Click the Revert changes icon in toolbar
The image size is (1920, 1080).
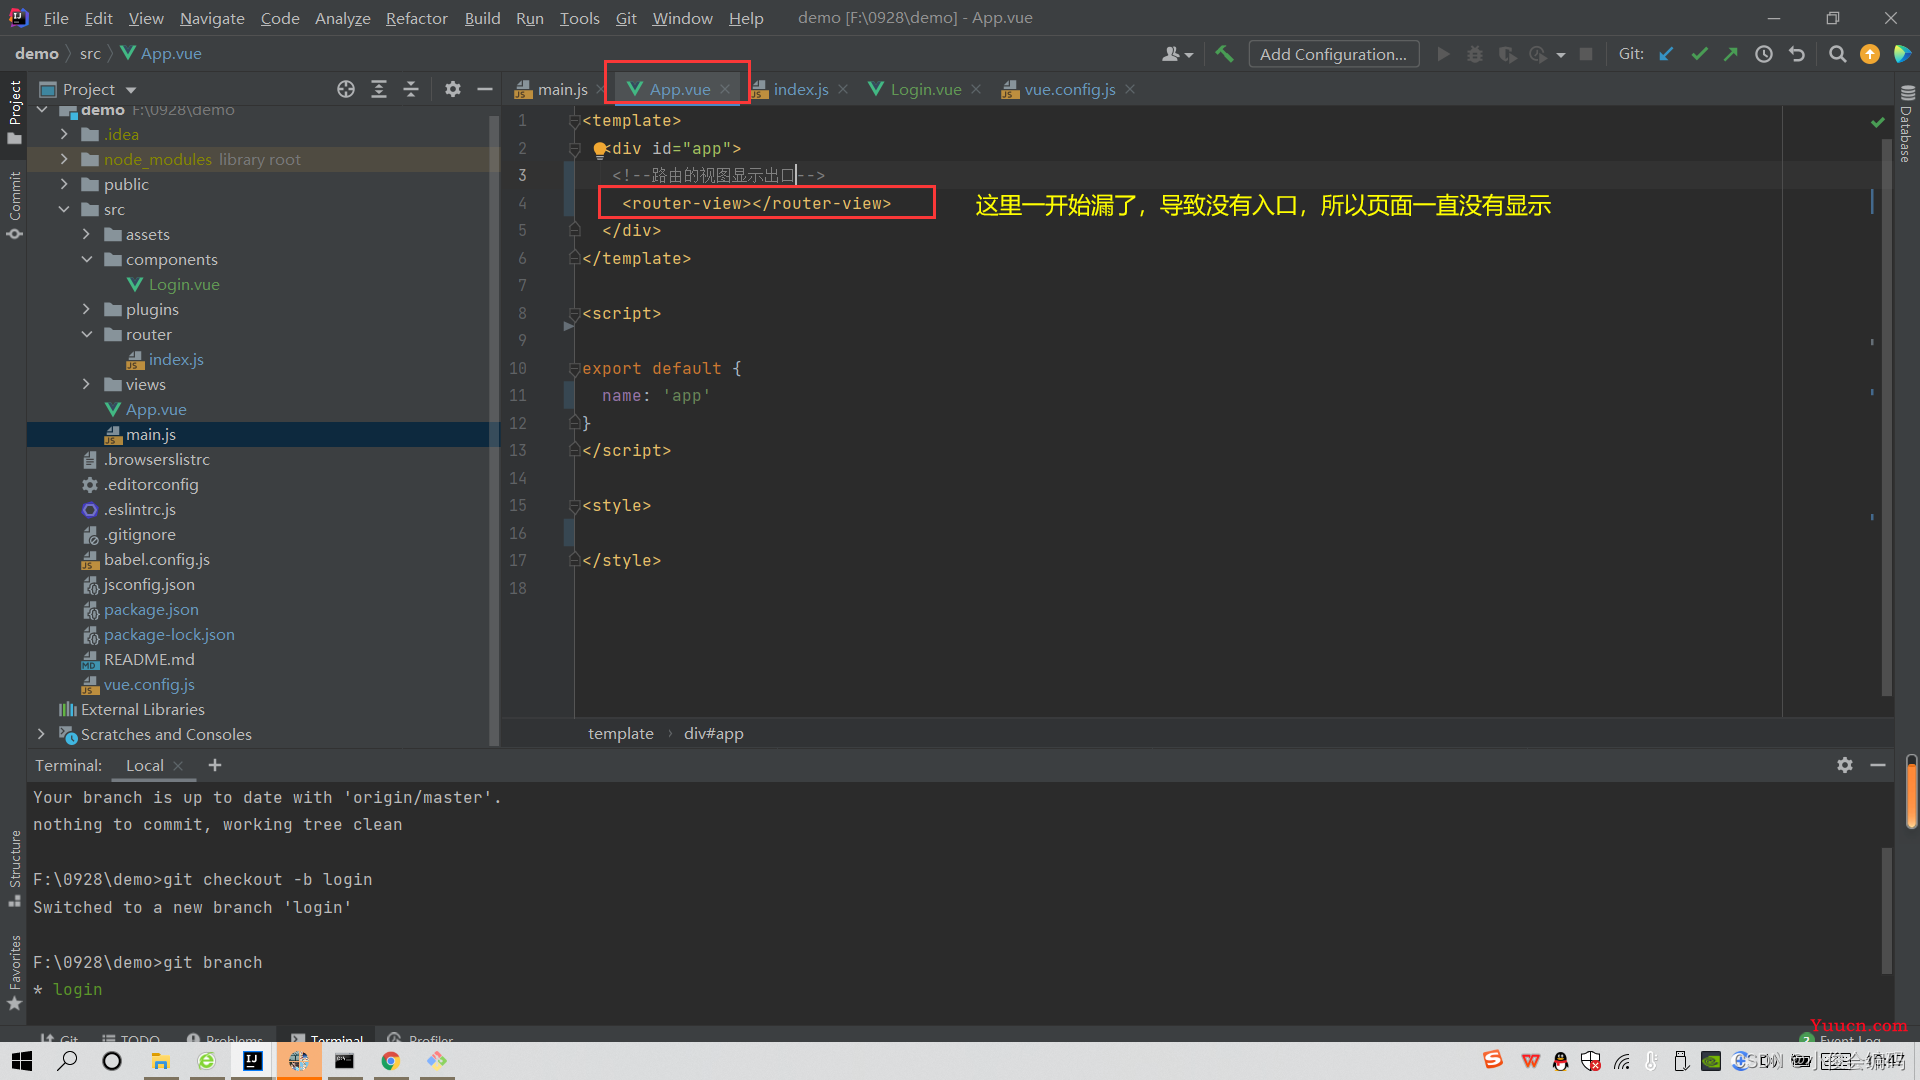(x=1797, y=54)
